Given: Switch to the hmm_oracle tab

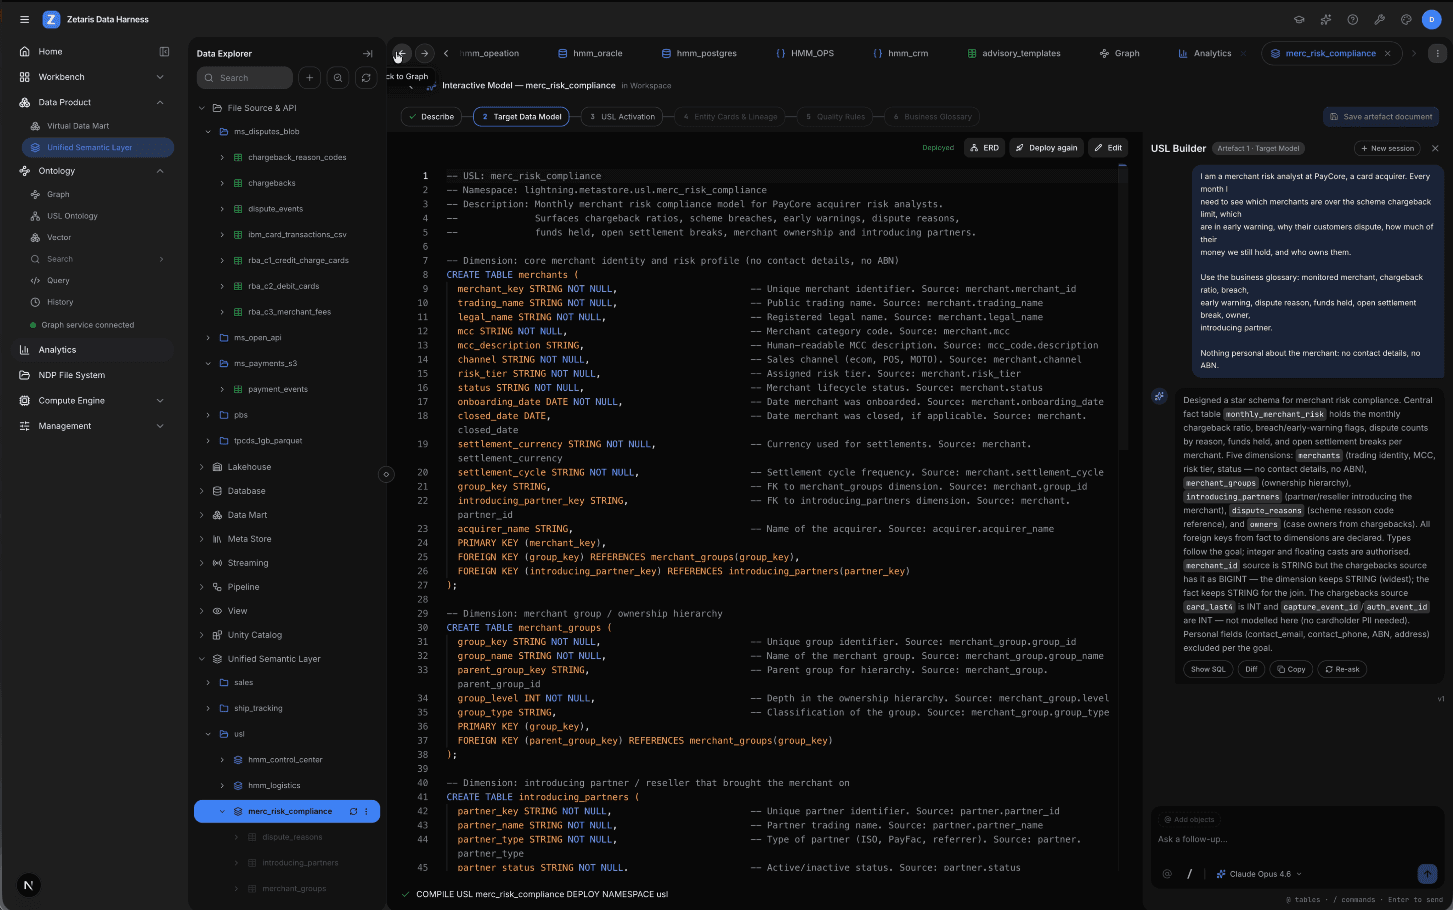Looking at the screenshot, I should [590, 53].
